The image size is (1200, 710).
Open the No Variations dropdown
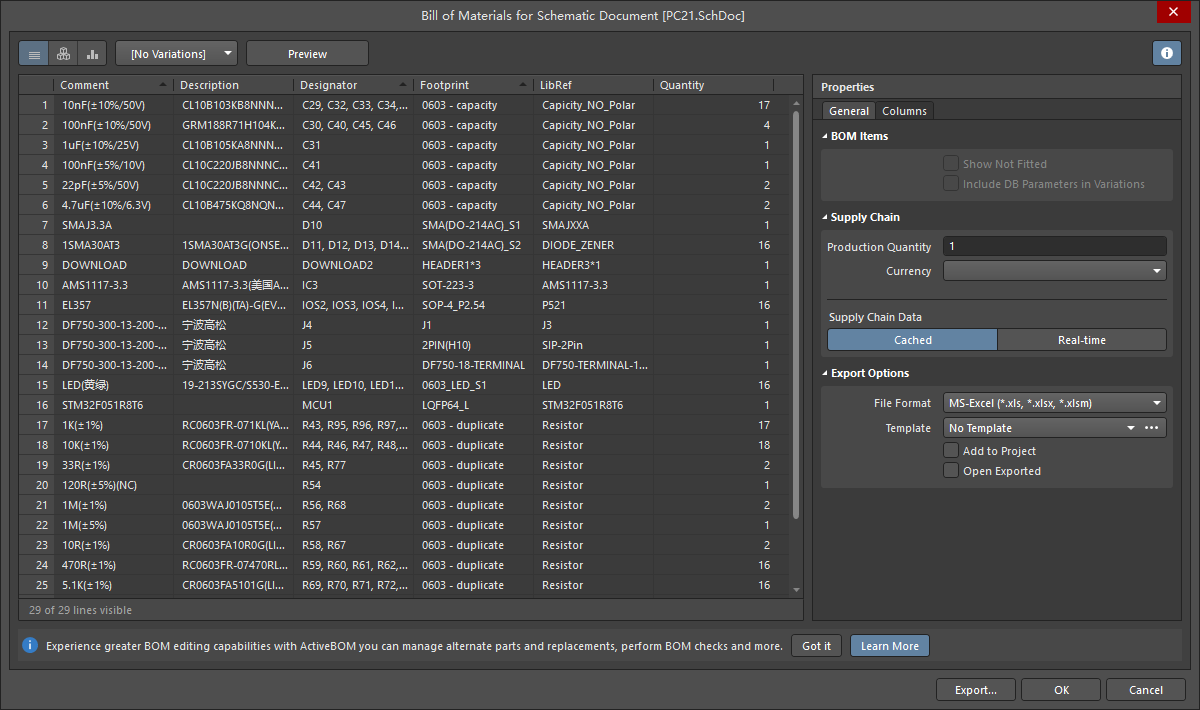click(177, 54)
